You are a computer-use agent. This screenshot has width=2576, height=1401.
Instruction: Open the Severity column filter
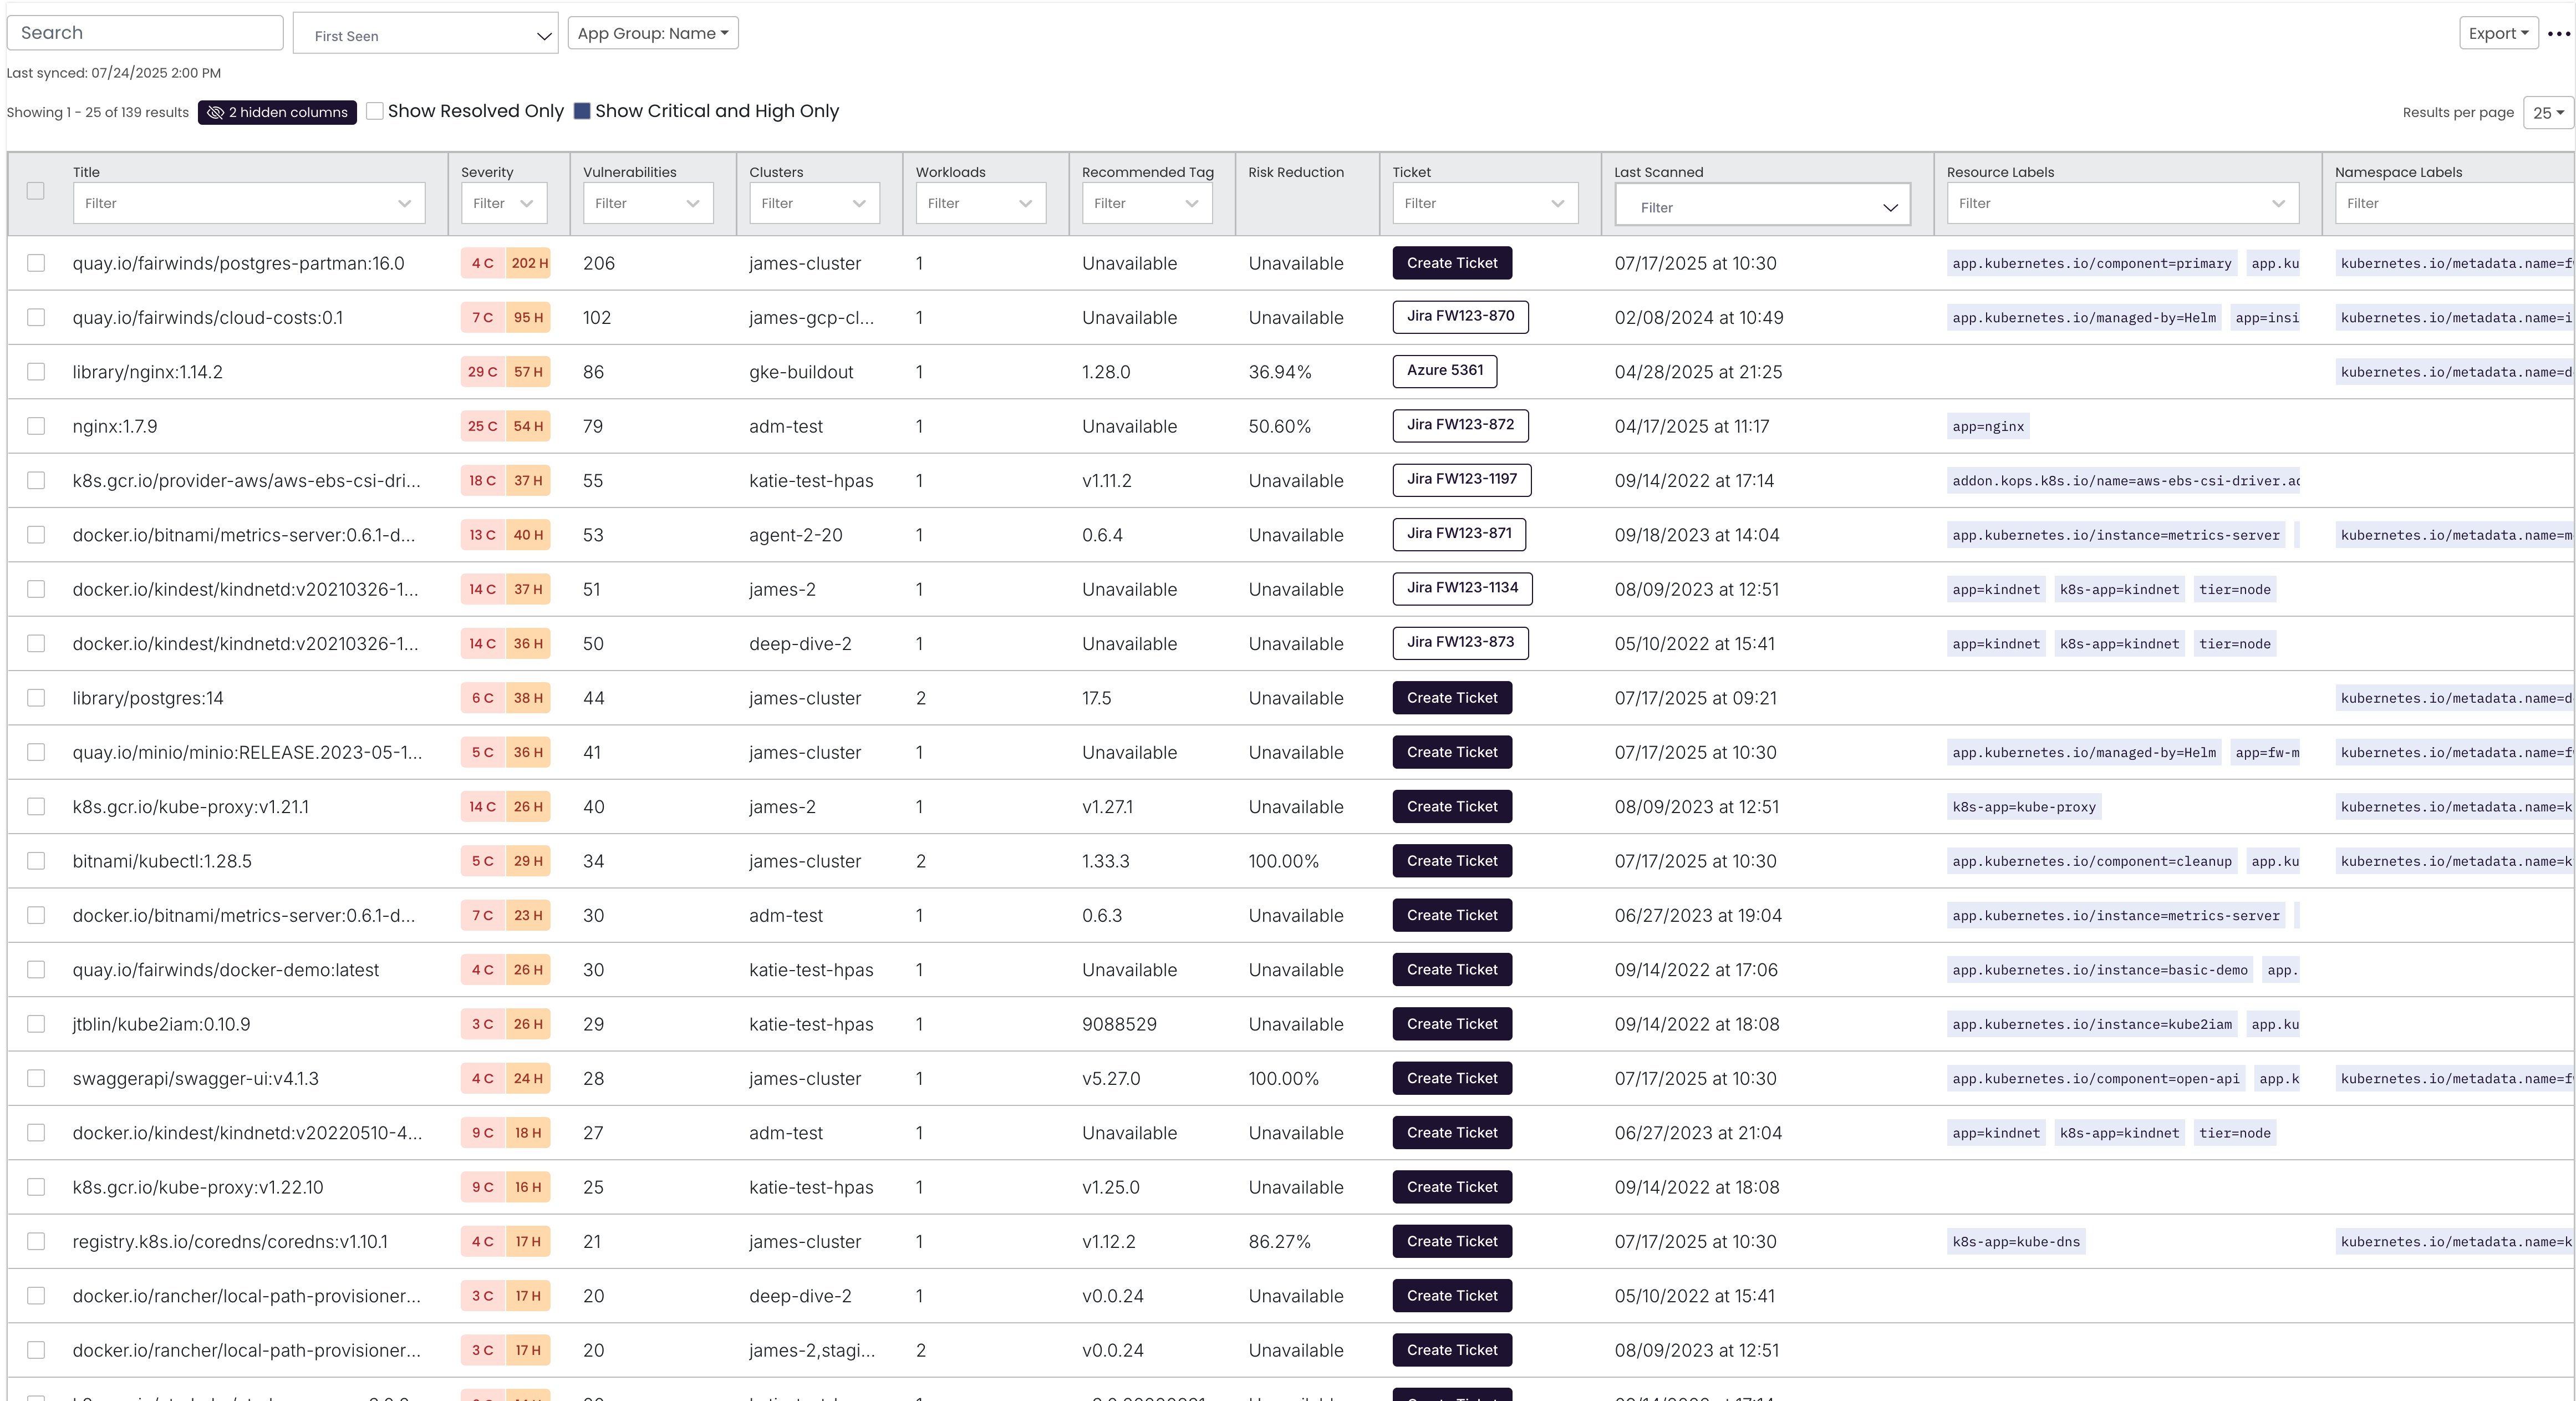[x=504, y=203]
